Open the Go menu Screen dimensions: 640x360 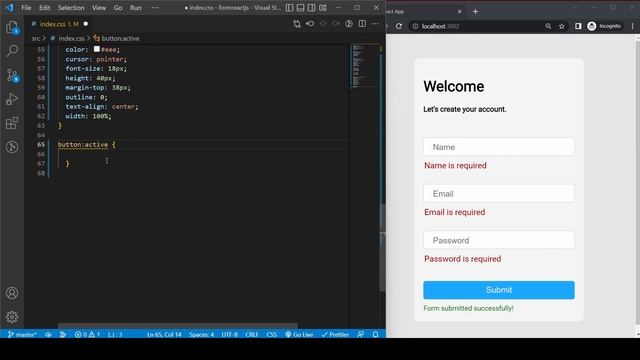coord(118,8)
